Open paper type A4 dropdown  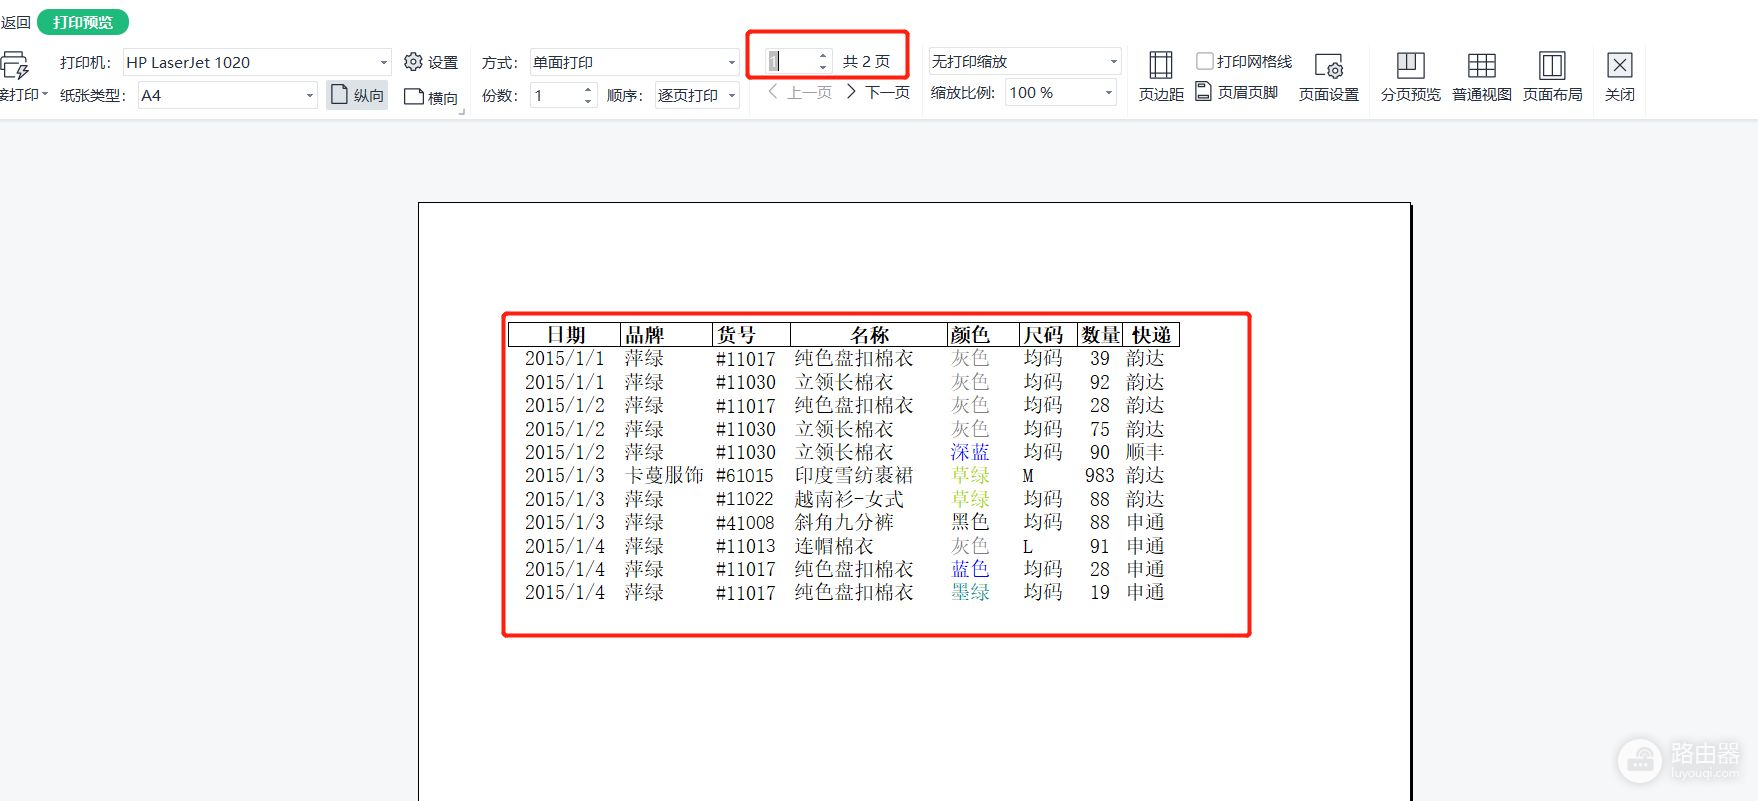coord(309,95)
